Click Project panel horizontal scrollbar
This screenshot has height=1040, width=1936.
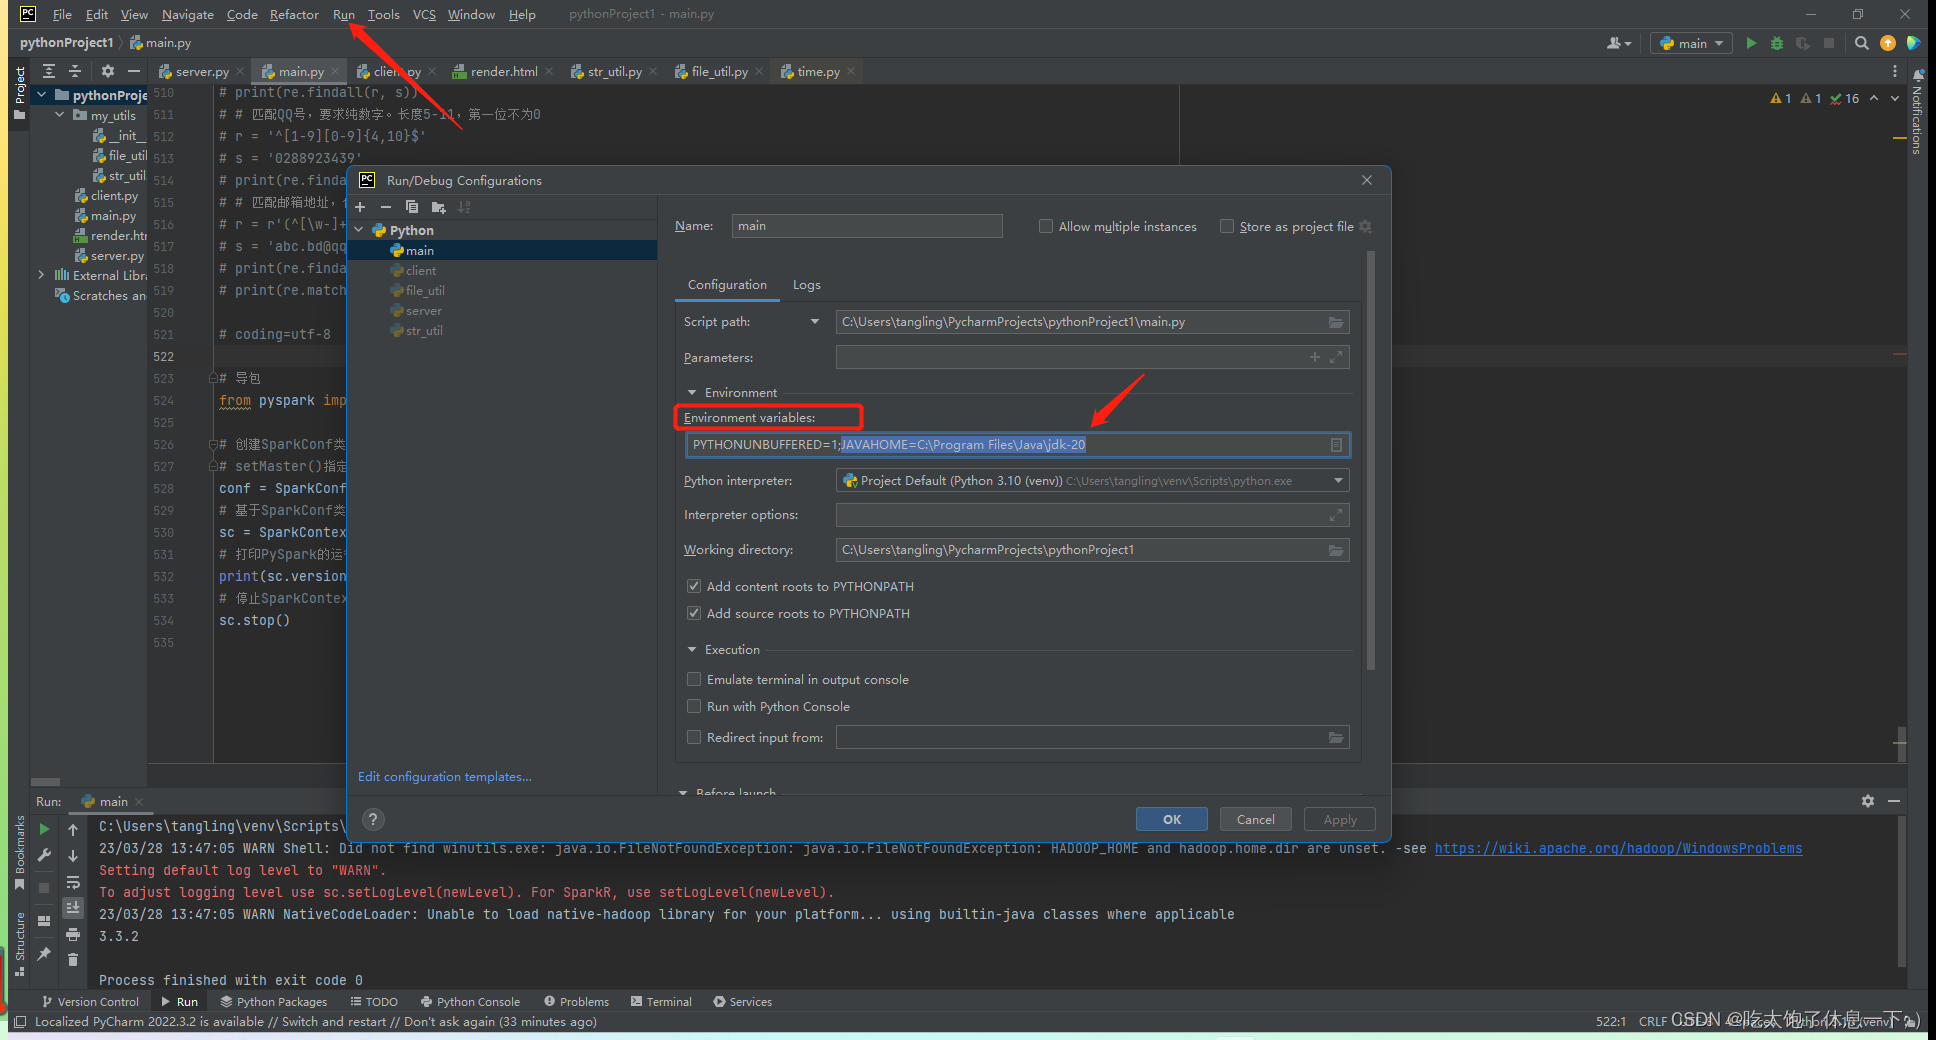46,782
